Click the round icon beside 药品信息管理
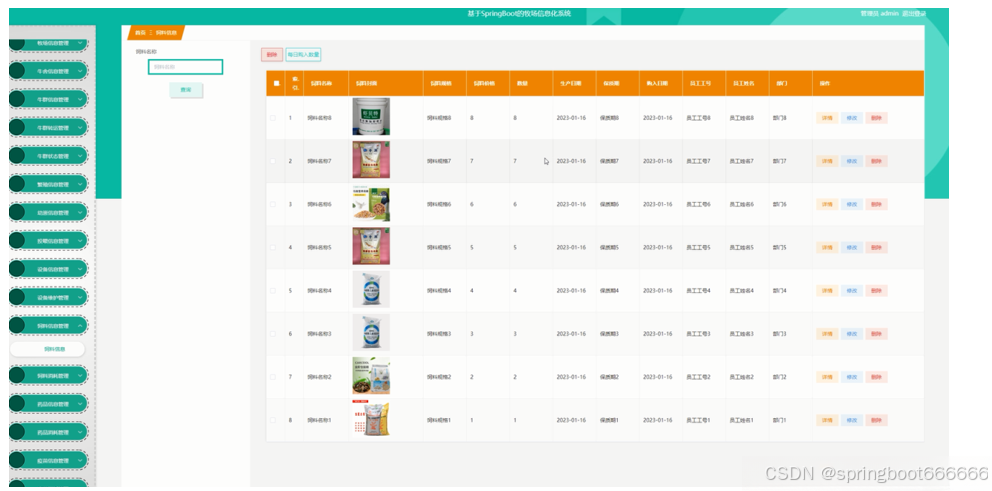Image resolution: width=992 pixels, height=491 pixels. (x=17, y=404)
